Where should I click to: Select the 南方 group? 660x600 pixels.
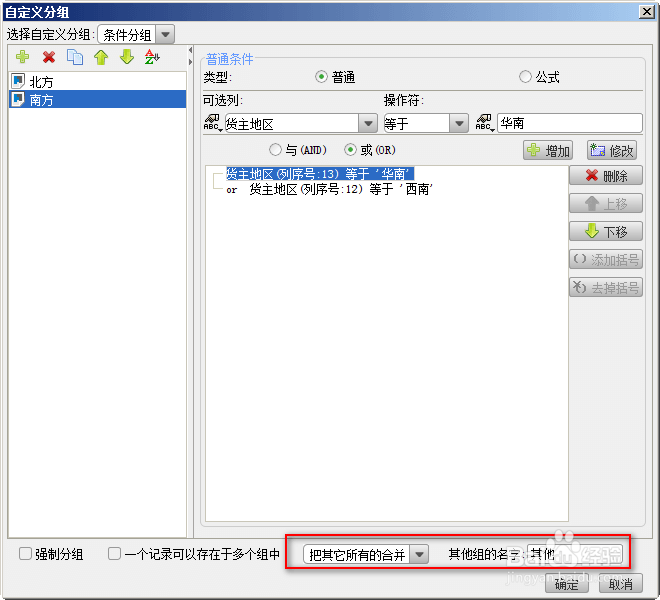(98, 99)
